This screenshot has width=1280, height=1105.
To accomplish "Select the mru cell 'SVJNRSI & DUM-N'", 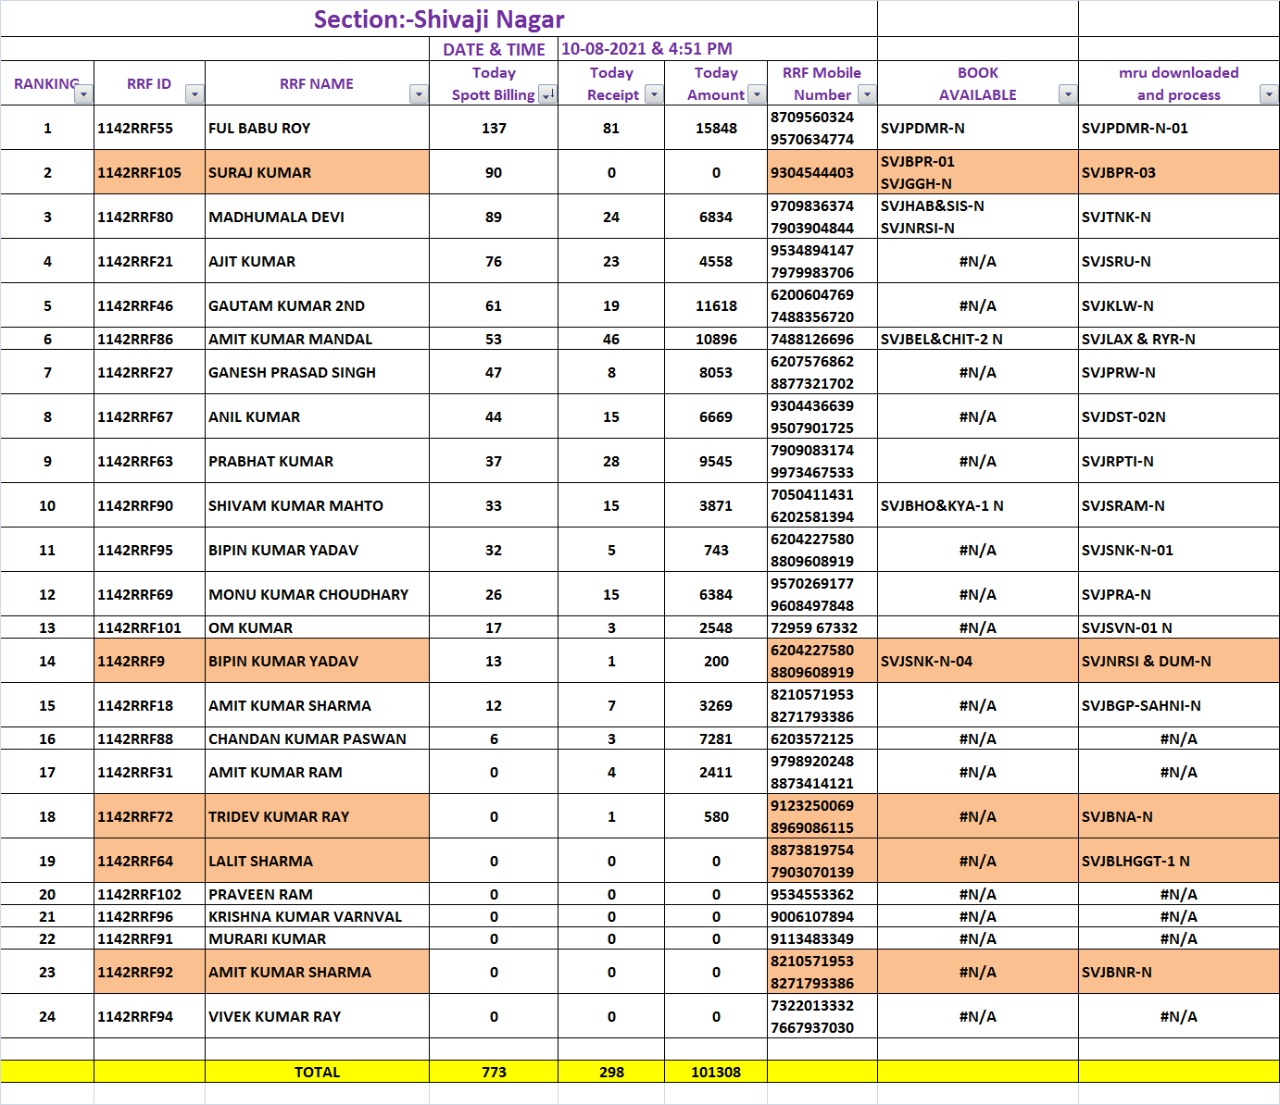I will pos(1179,661).
